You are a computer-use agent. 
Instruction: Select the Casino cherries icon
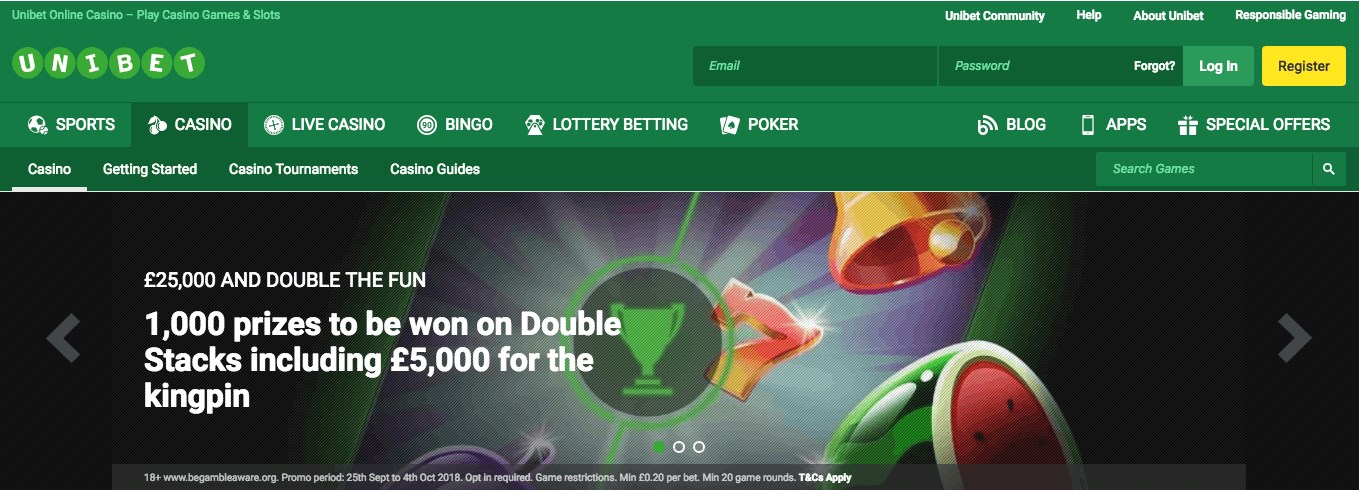(x=157, y=125)
